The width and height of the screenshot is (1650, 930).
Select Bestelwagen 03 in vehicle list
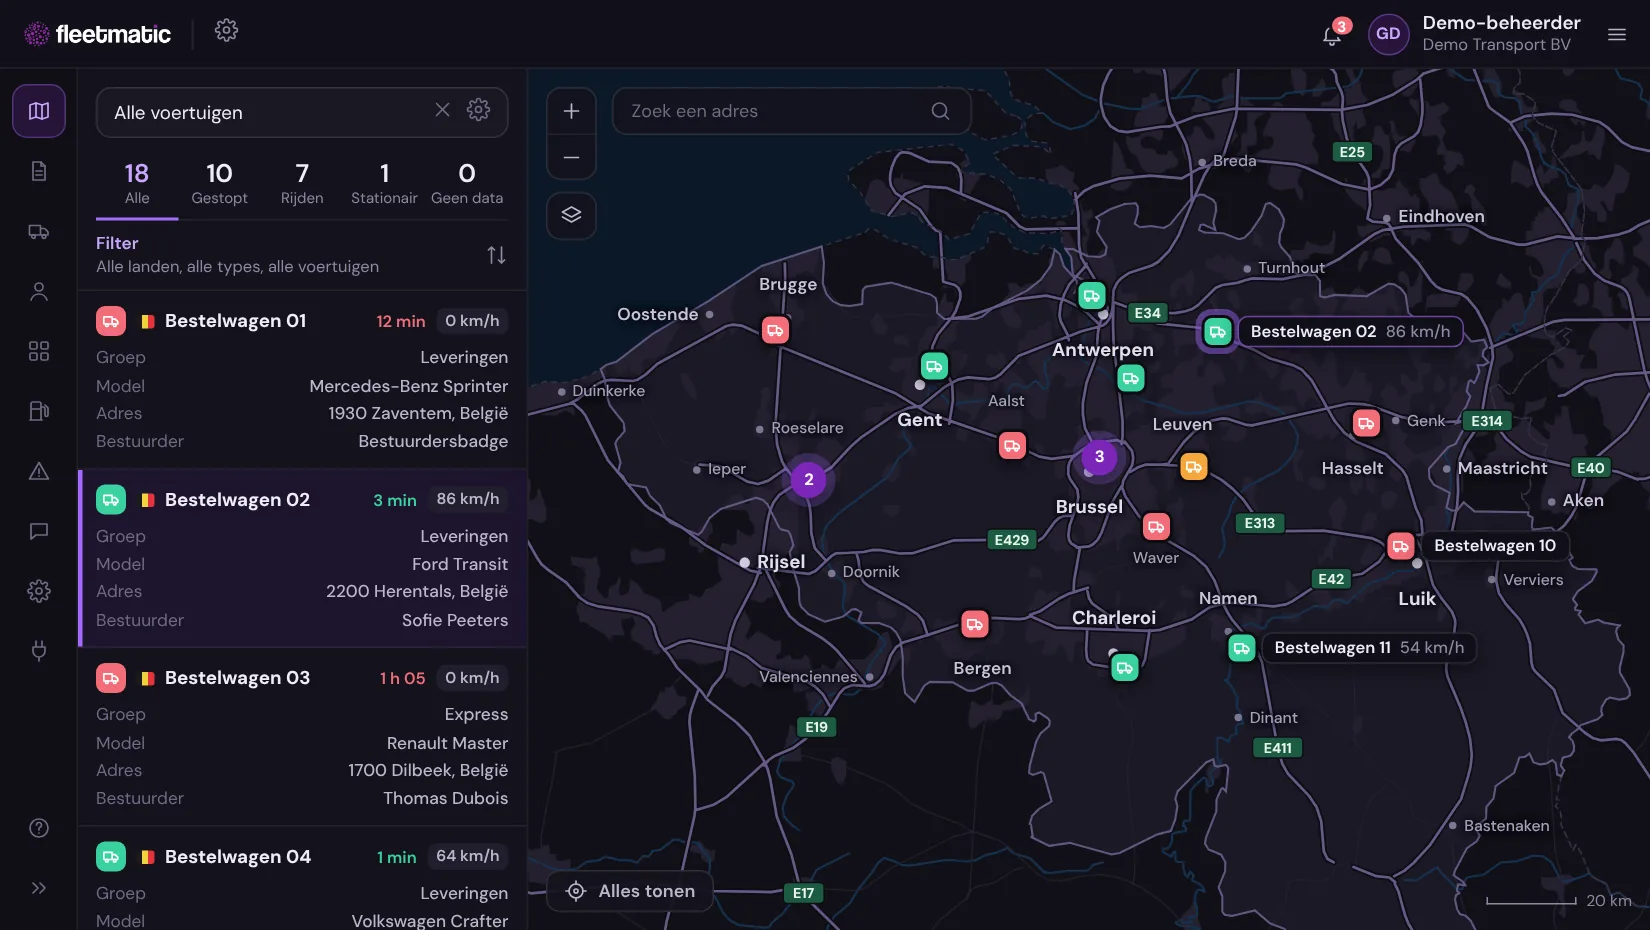[302, 737]
